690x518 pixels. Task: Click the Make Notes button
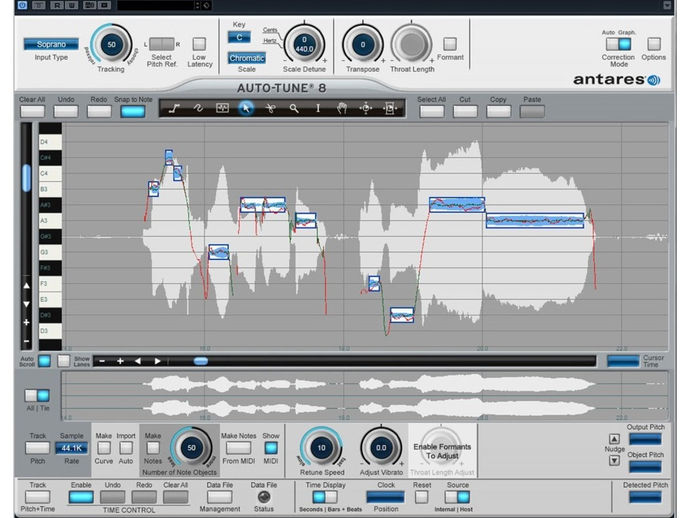(153, 448)
